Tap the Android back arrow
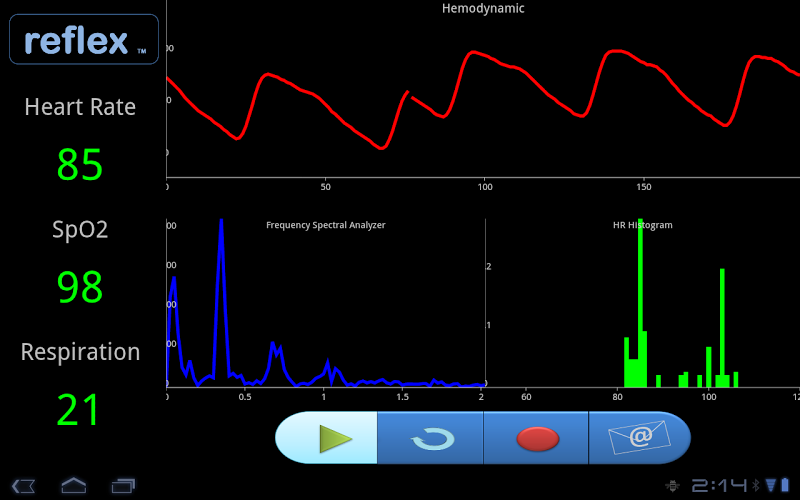Screen dimensions: 800x500 23,485
